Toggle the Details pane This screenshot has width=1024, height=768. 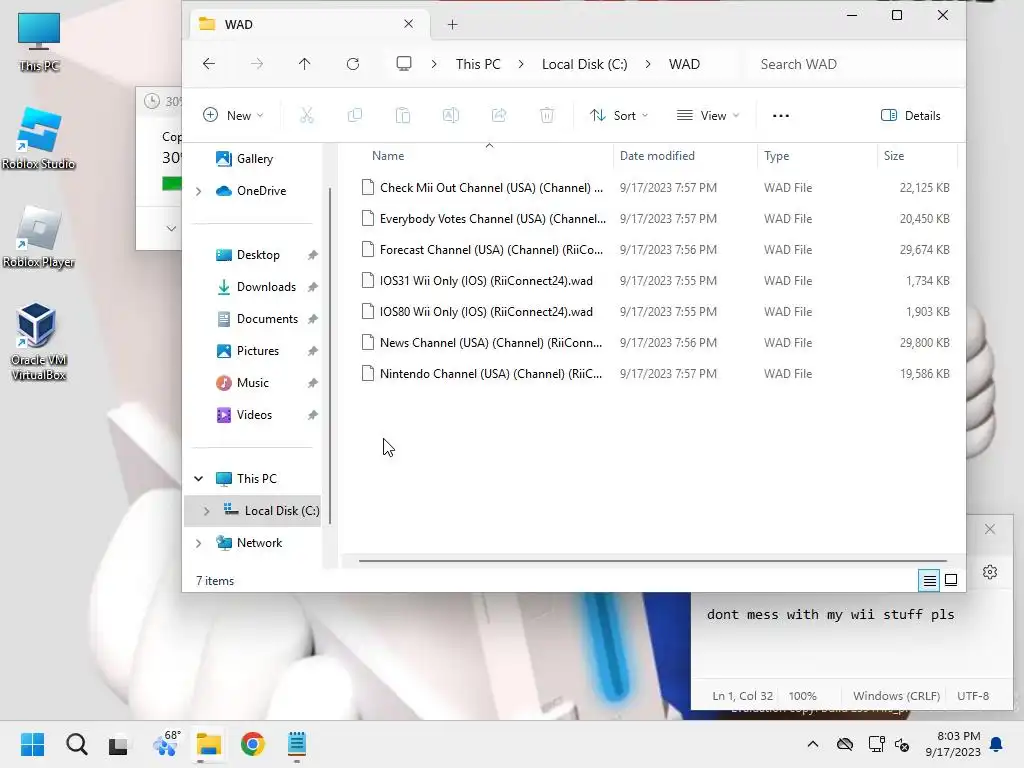(x=910, y=116)
